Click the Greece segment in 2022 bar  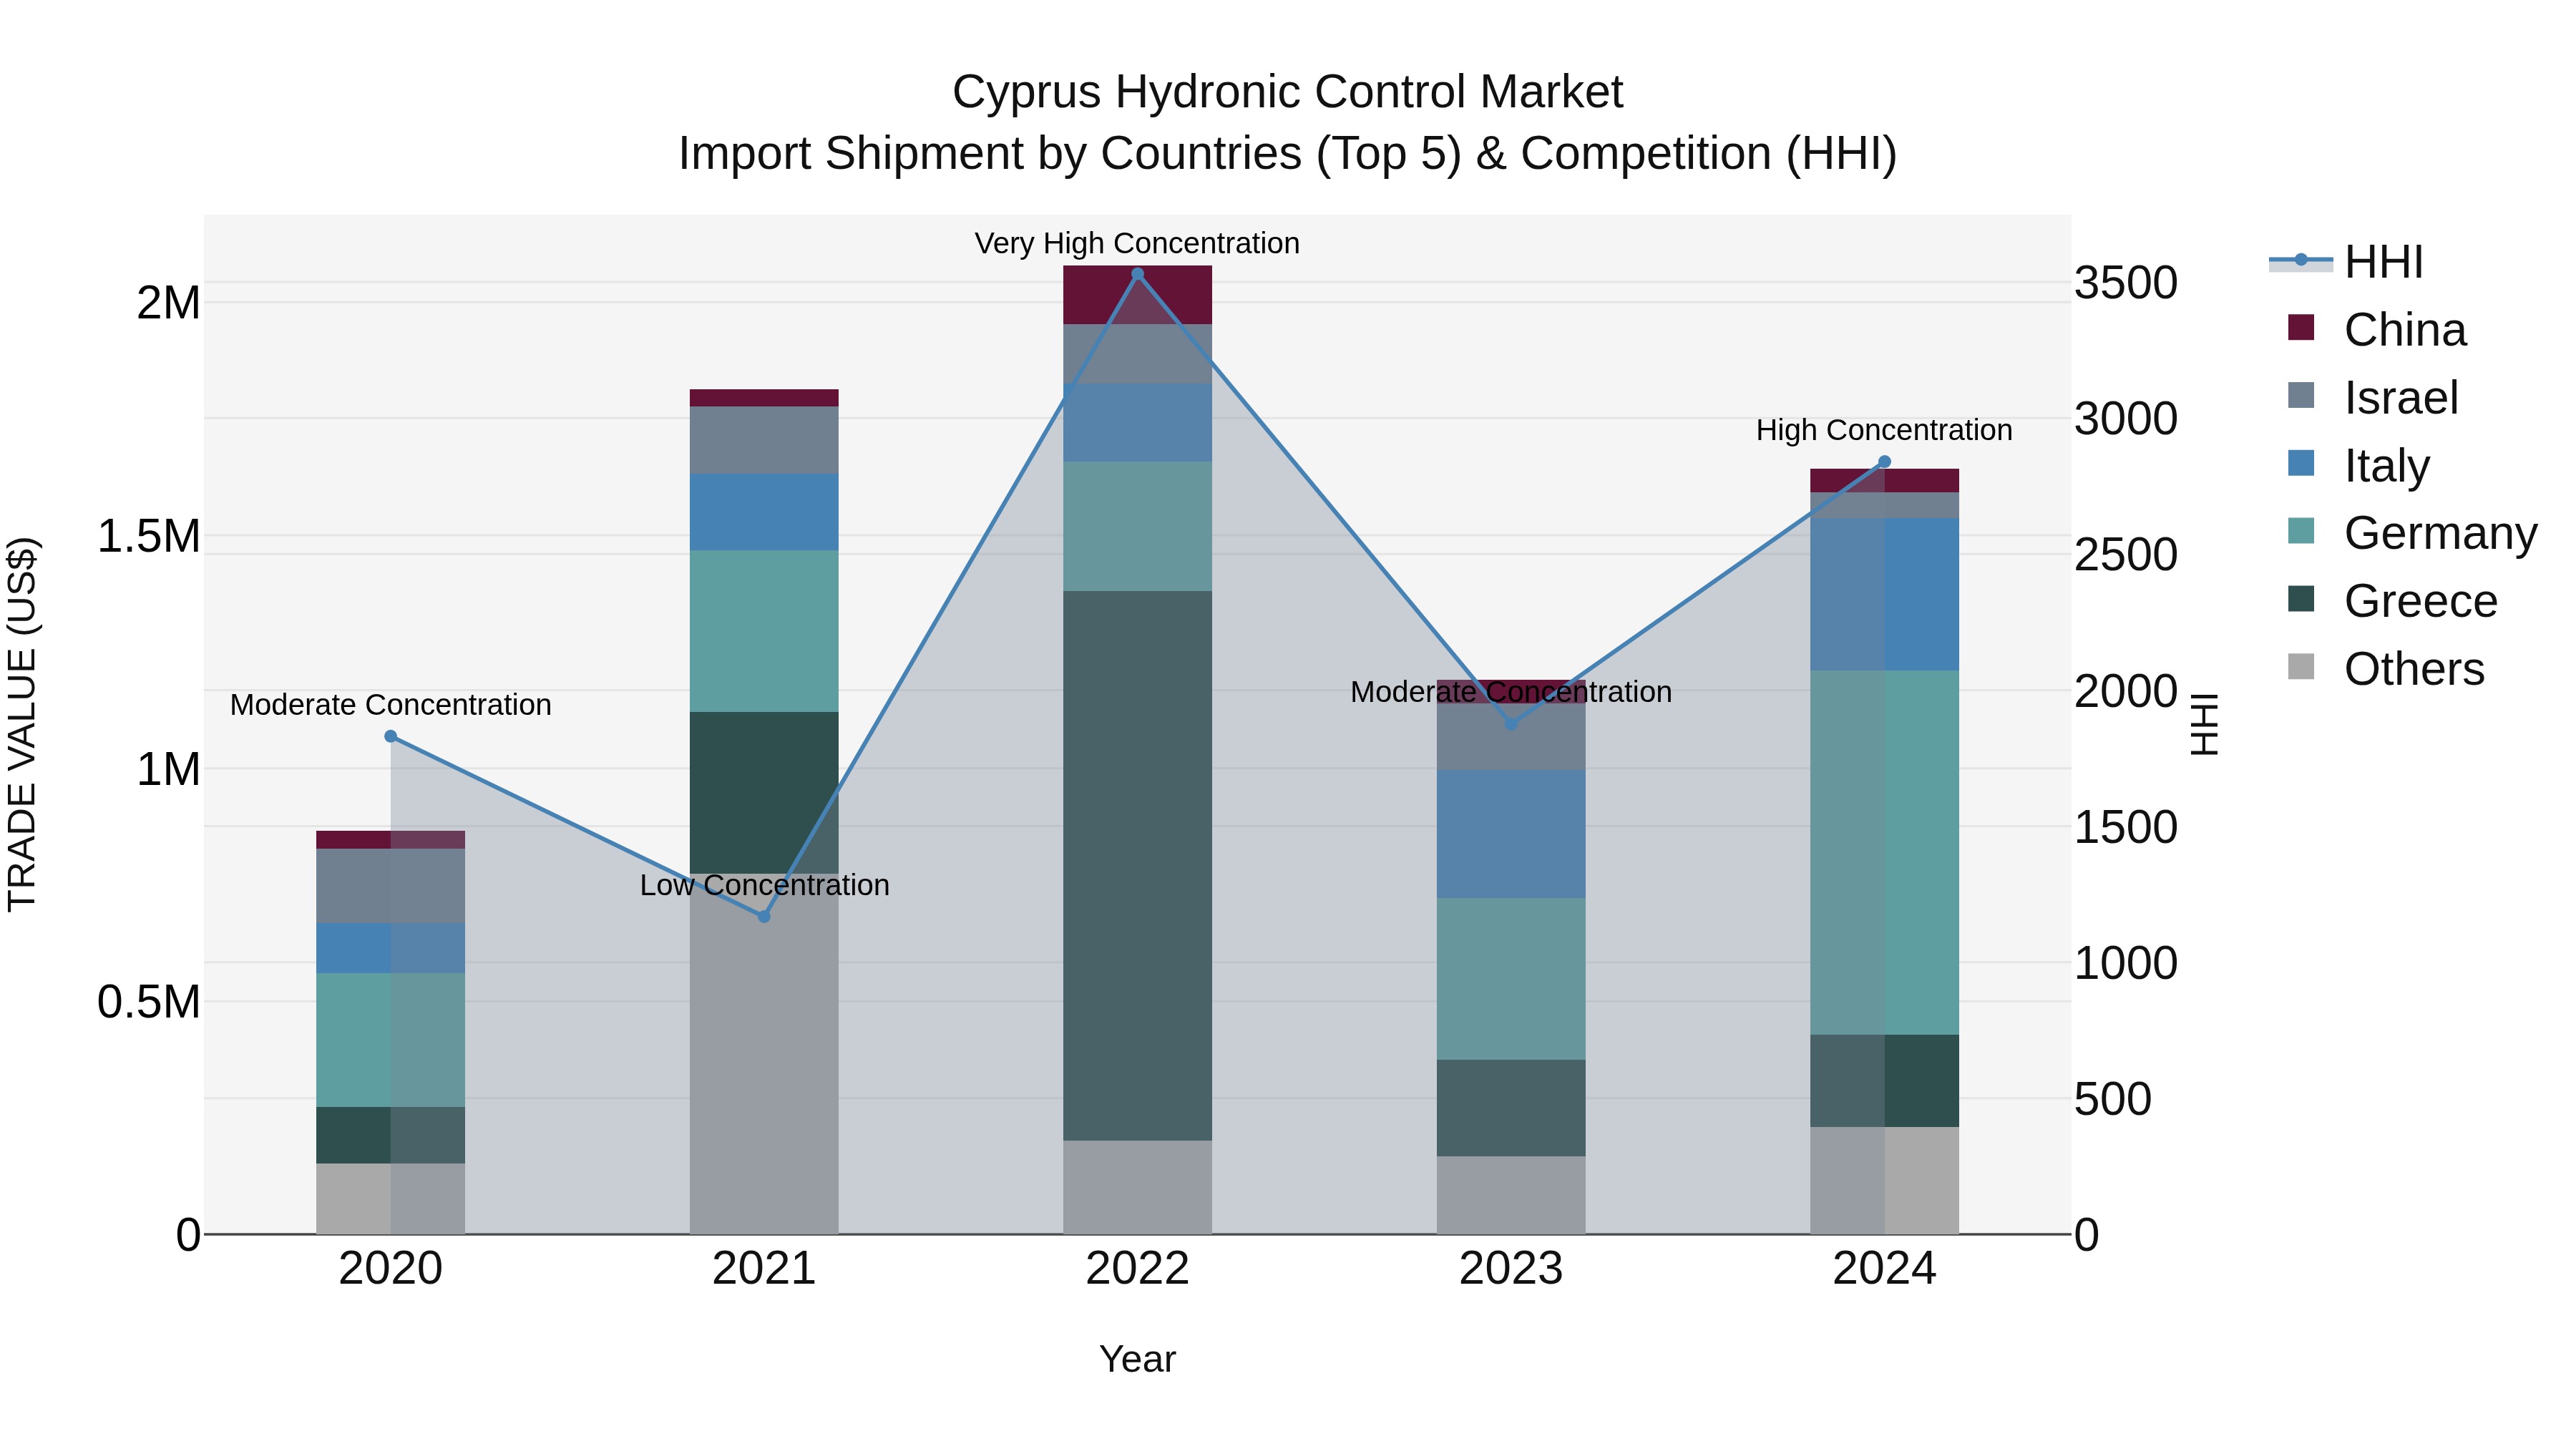point(1137,865)
